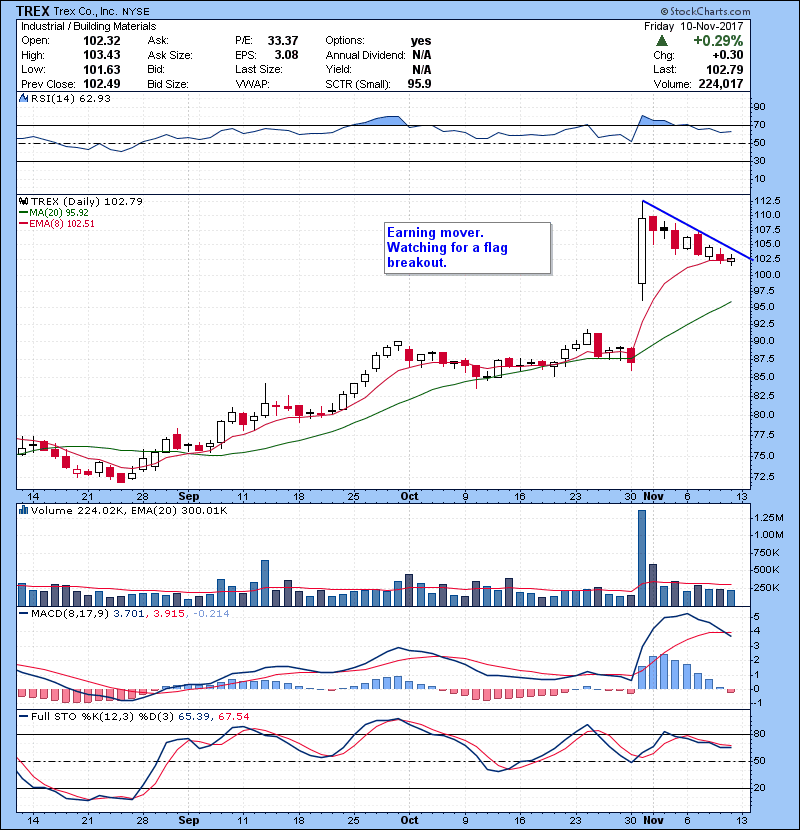
Task: Click the 1.25M volume axis label
Action: click(x=769, y=517)
